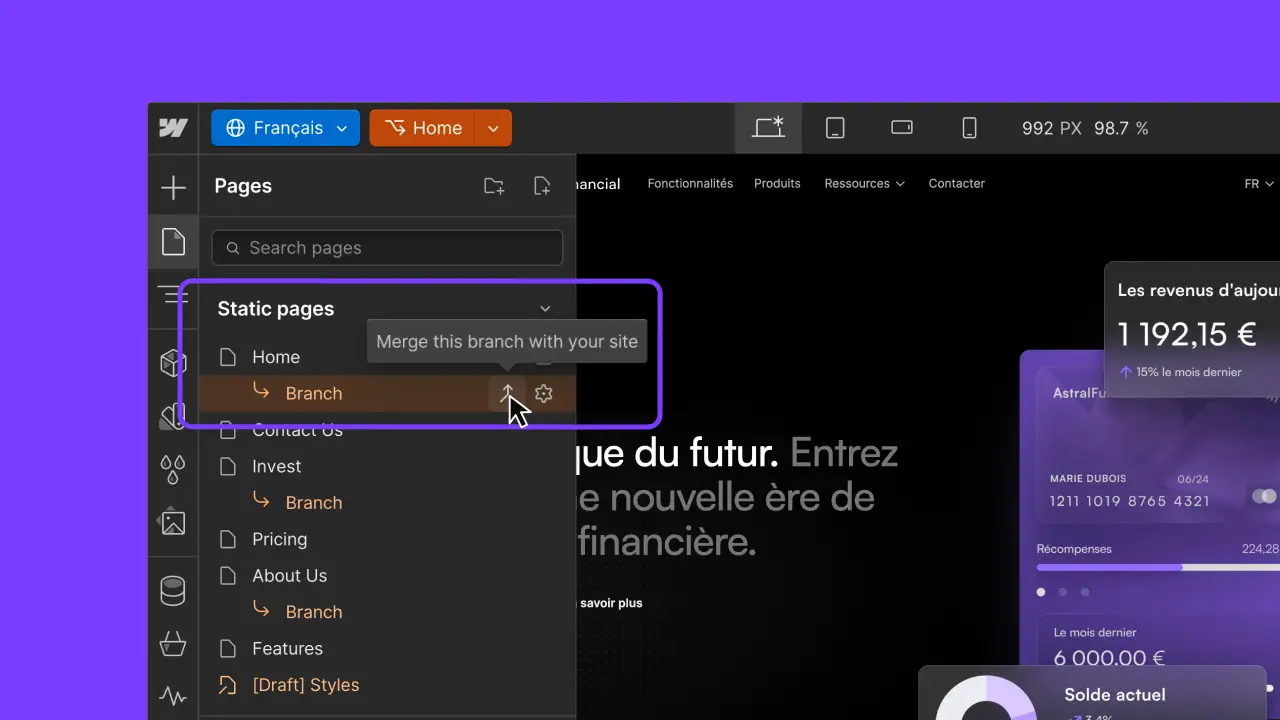Switch to tablet breakpoint view

point(835,127)
